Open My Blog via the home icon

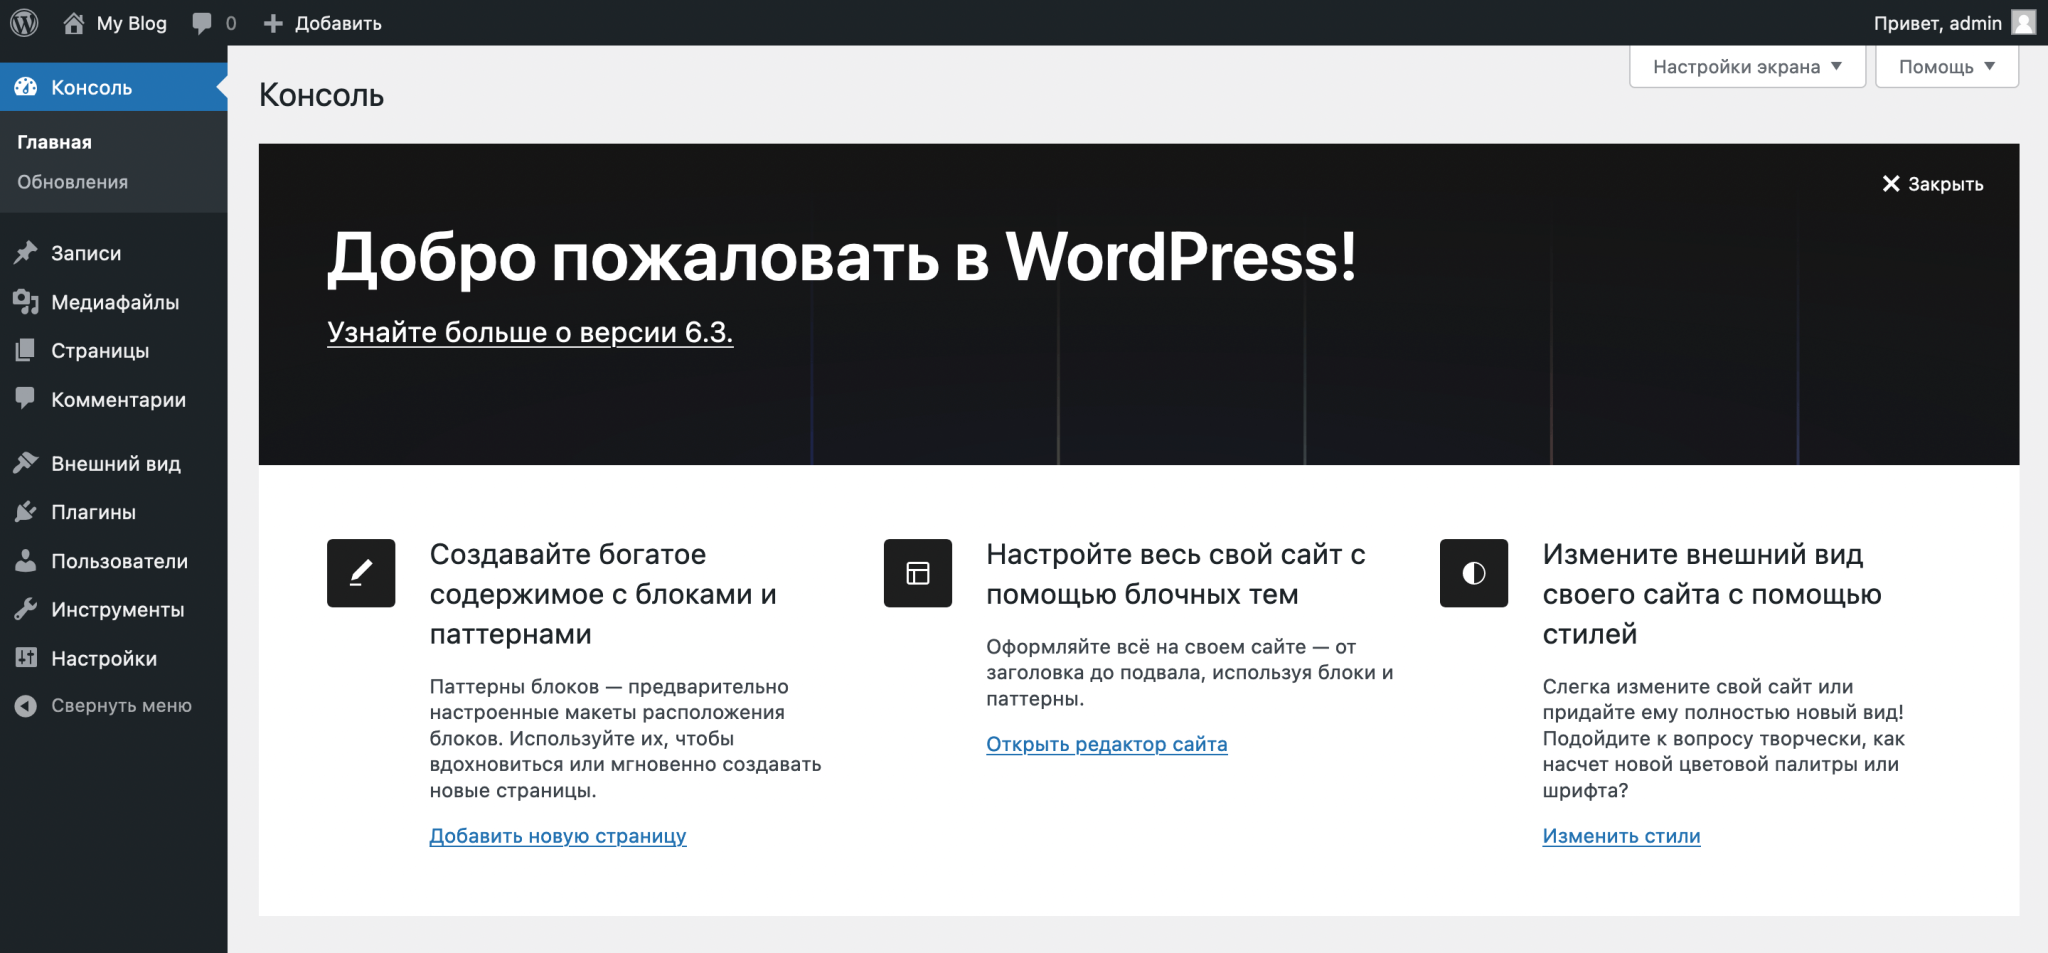[75, 22]
